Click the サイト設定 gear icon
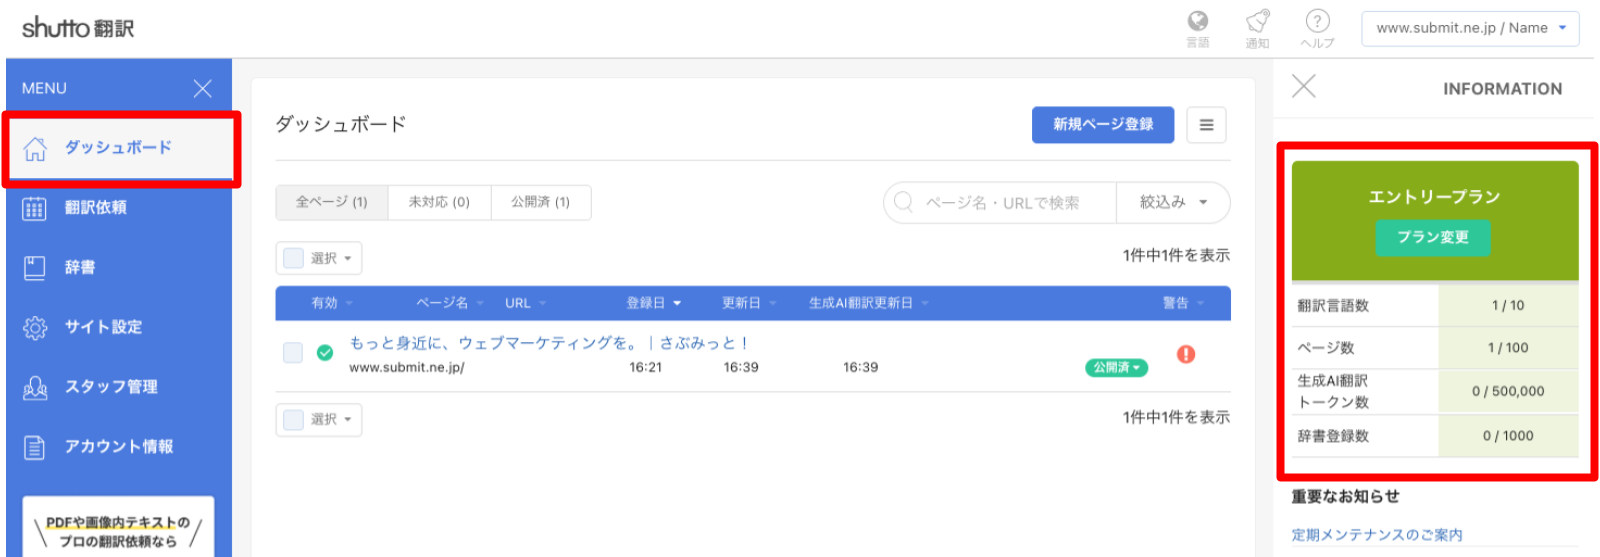Viewport: 1600px width, 557px height. pyautogui.click(x=35, y=327)
